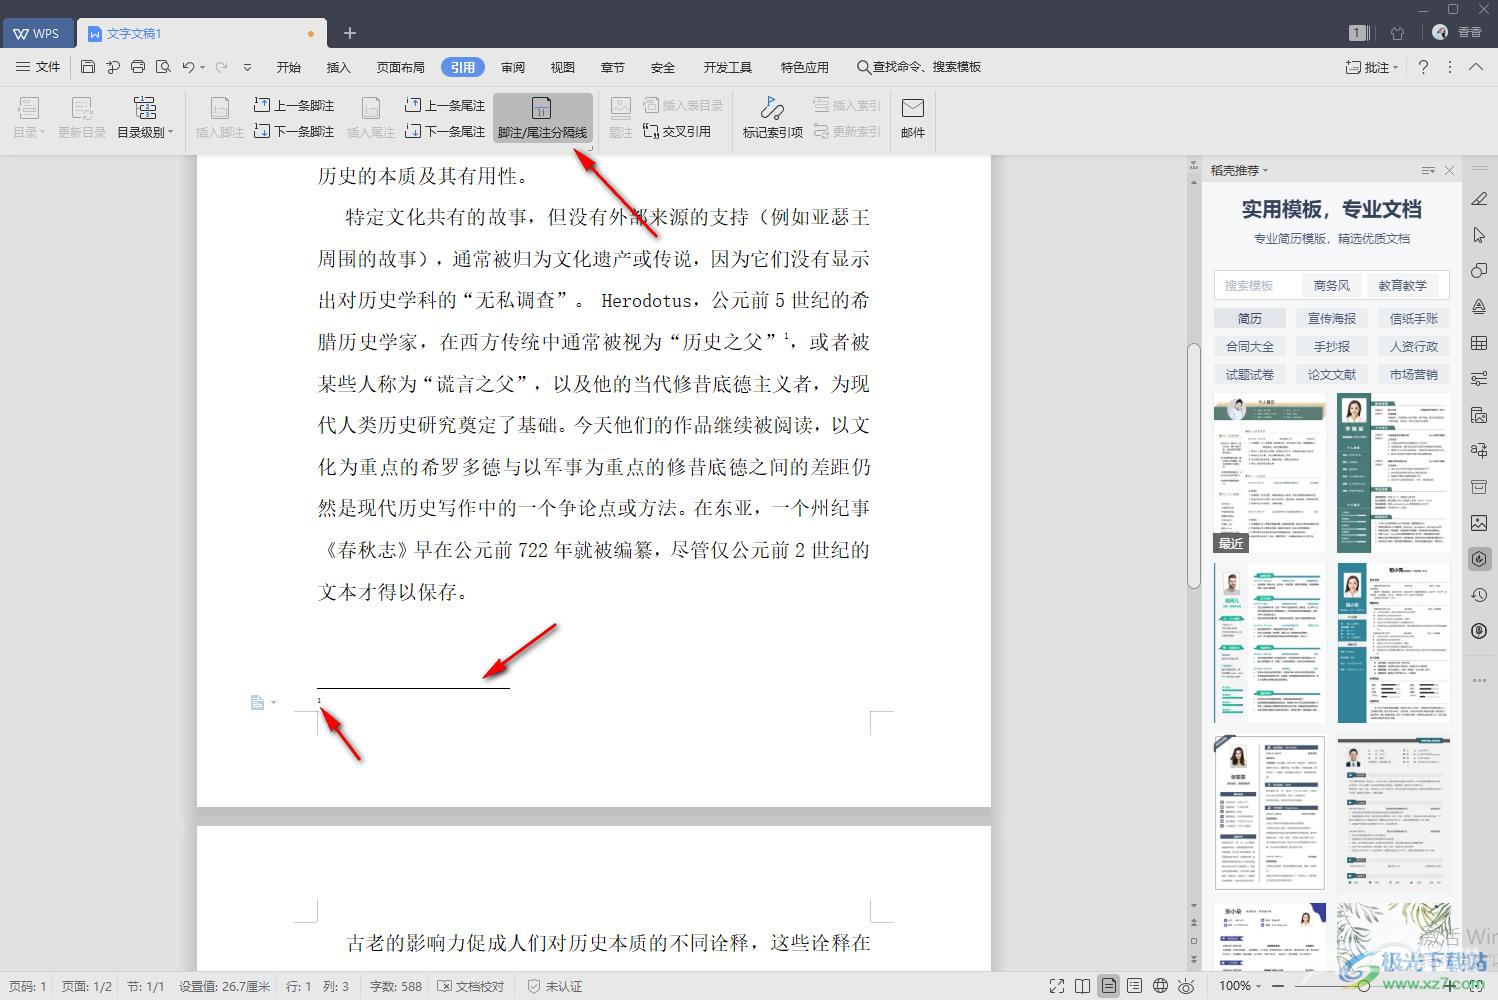
Task: Click the shapes icon in sidebar
Action: coord(1479,271)
